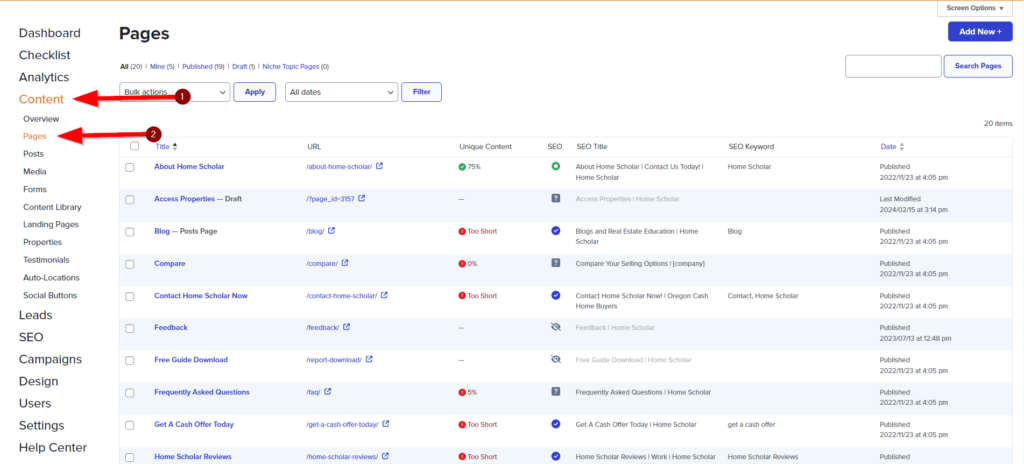The height and width of the screenshot is (464, 1024).
Task: Click the Search Pages button
Action: click(x=978, y=66)
